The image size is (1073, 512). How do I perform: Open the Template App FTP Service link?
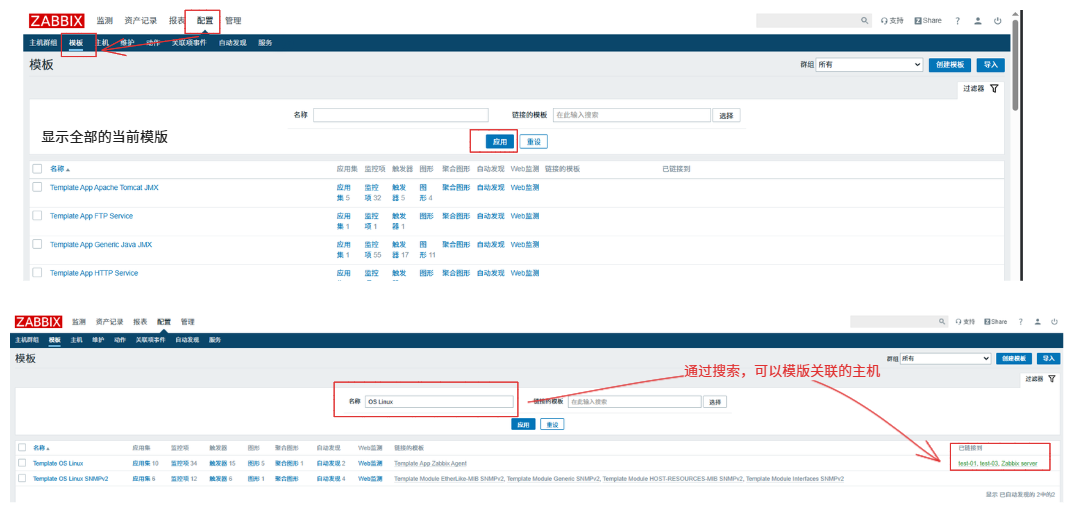pos(91,216)
